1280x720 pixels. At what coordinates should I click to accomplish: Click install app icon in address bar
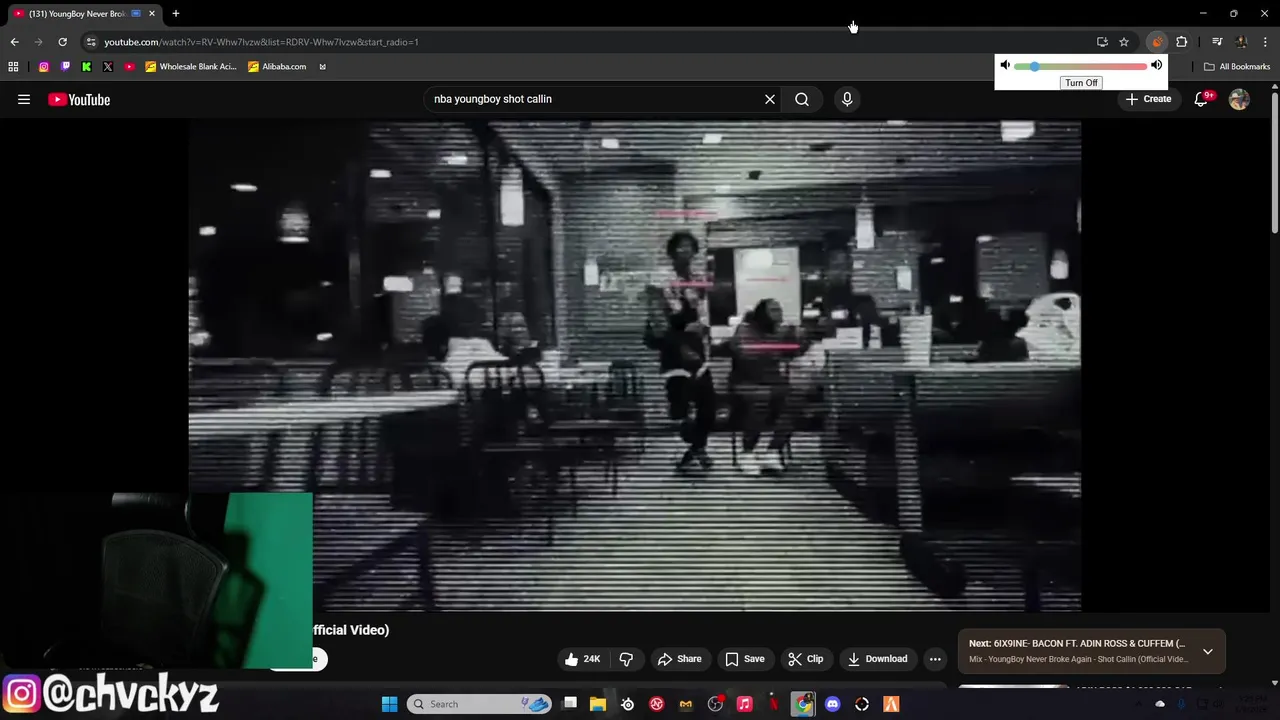click(1102, 42)
